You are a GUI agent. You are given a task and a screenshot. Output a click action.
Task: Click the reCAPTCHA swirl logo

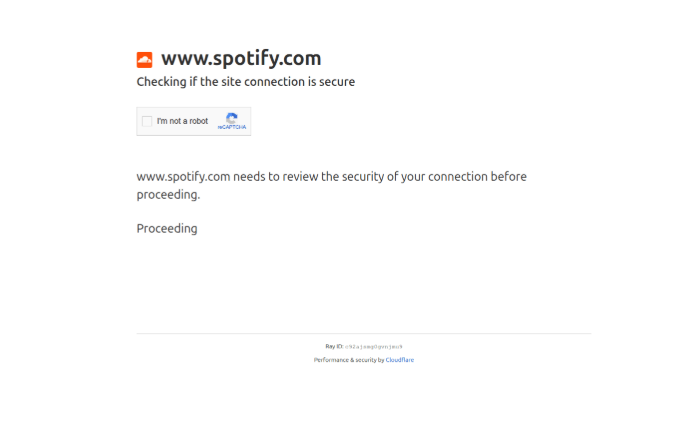click(x=232, y=118)
